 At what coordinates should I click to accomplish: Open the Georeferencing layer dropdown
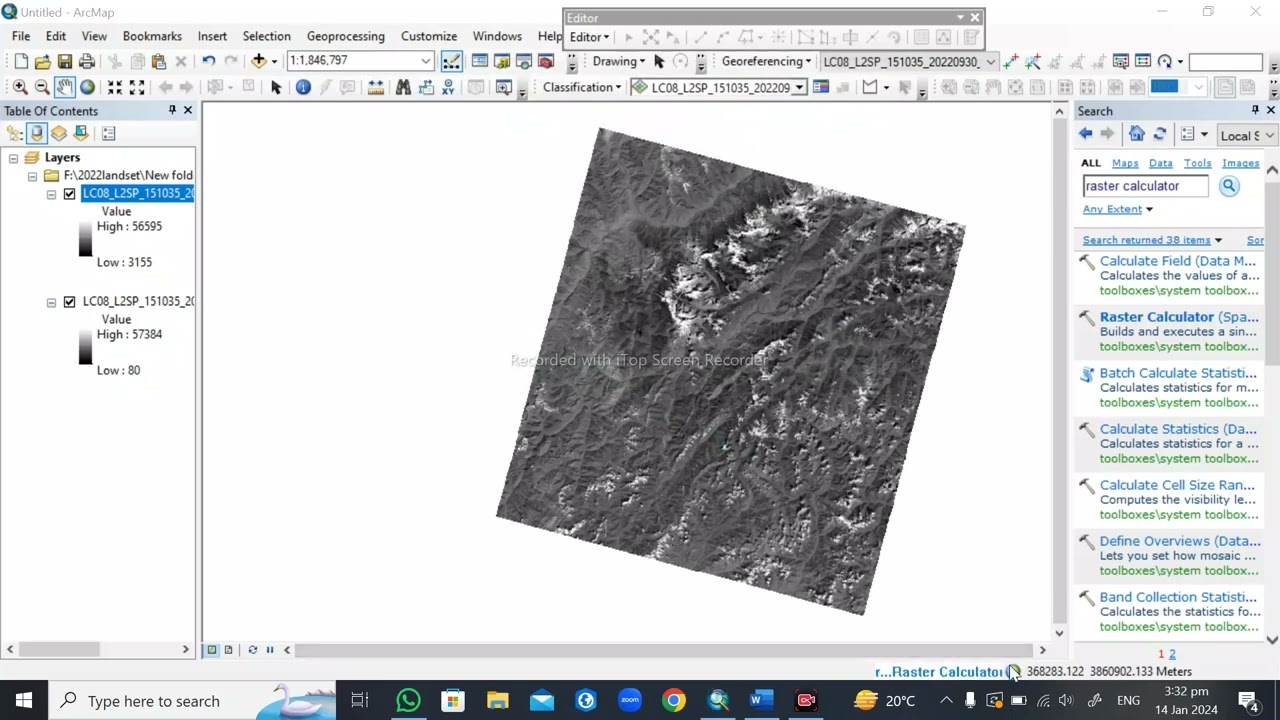coord(990,62)
